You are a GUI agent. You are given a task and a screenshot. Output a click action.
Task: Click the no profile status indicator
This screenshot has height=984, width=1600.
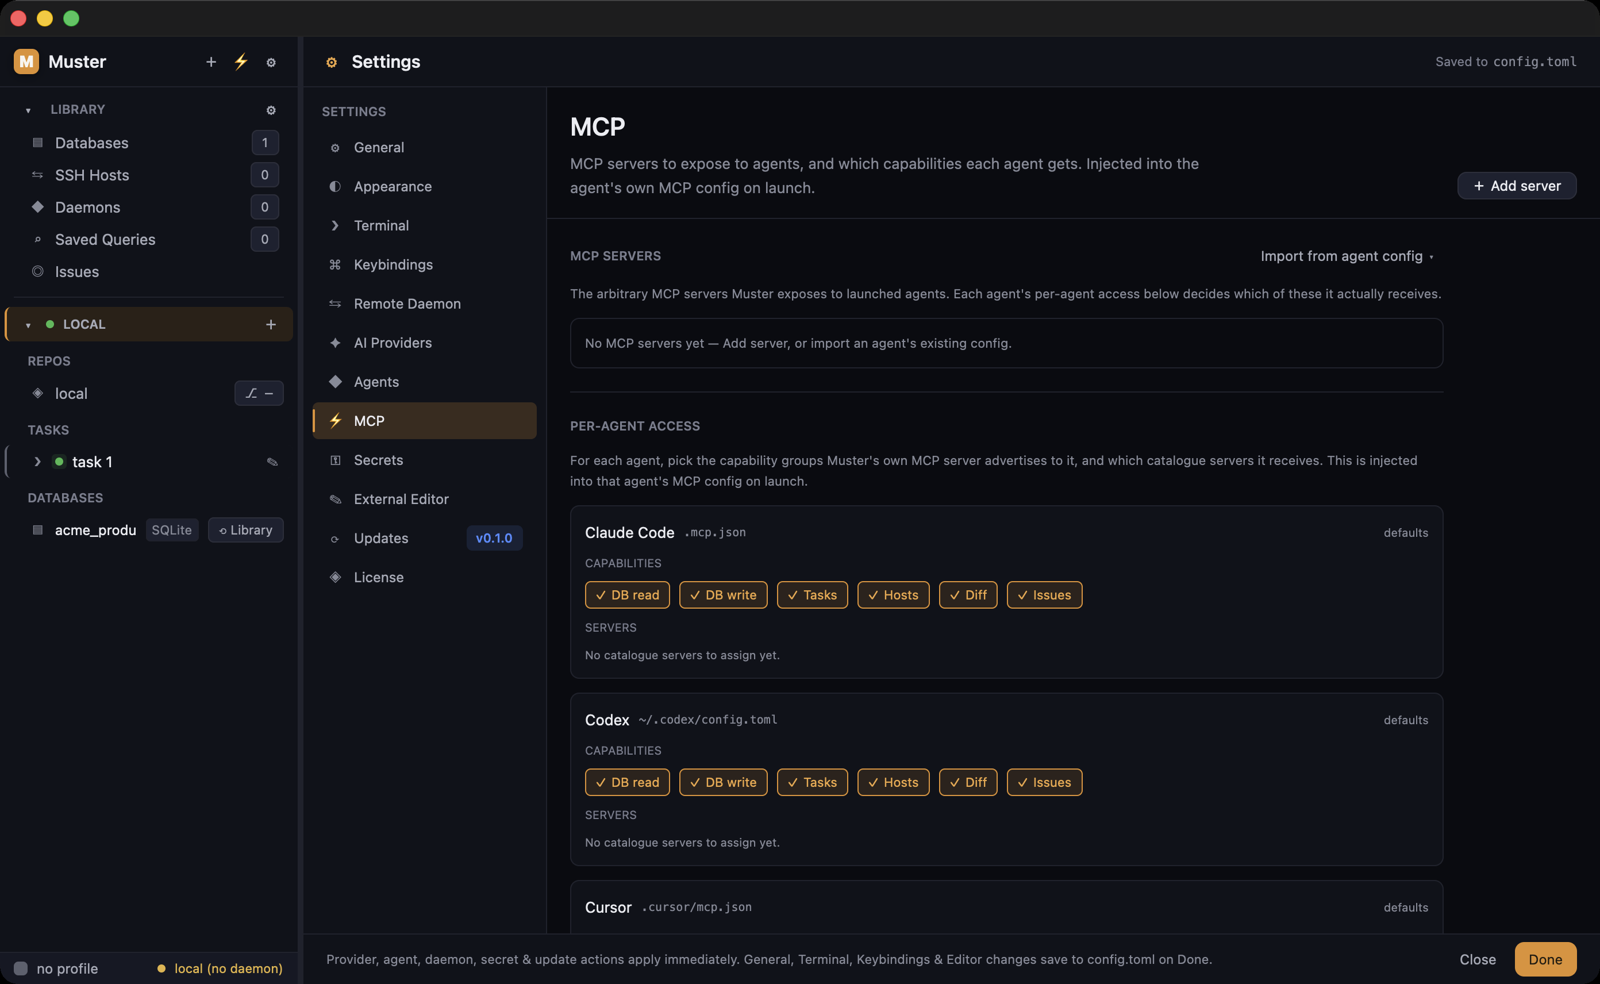[x=56, y=968]
